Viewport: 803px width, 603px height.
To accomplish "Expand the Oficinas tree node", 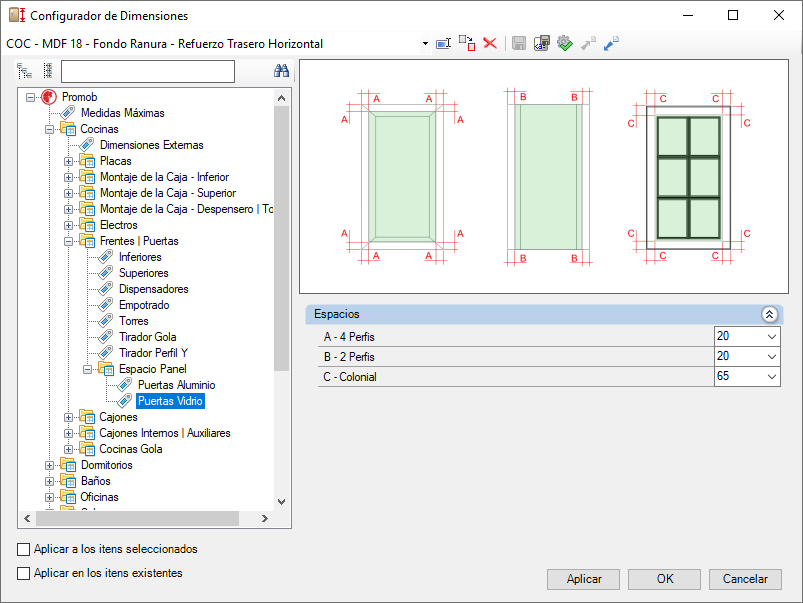I will pos(49,497).
